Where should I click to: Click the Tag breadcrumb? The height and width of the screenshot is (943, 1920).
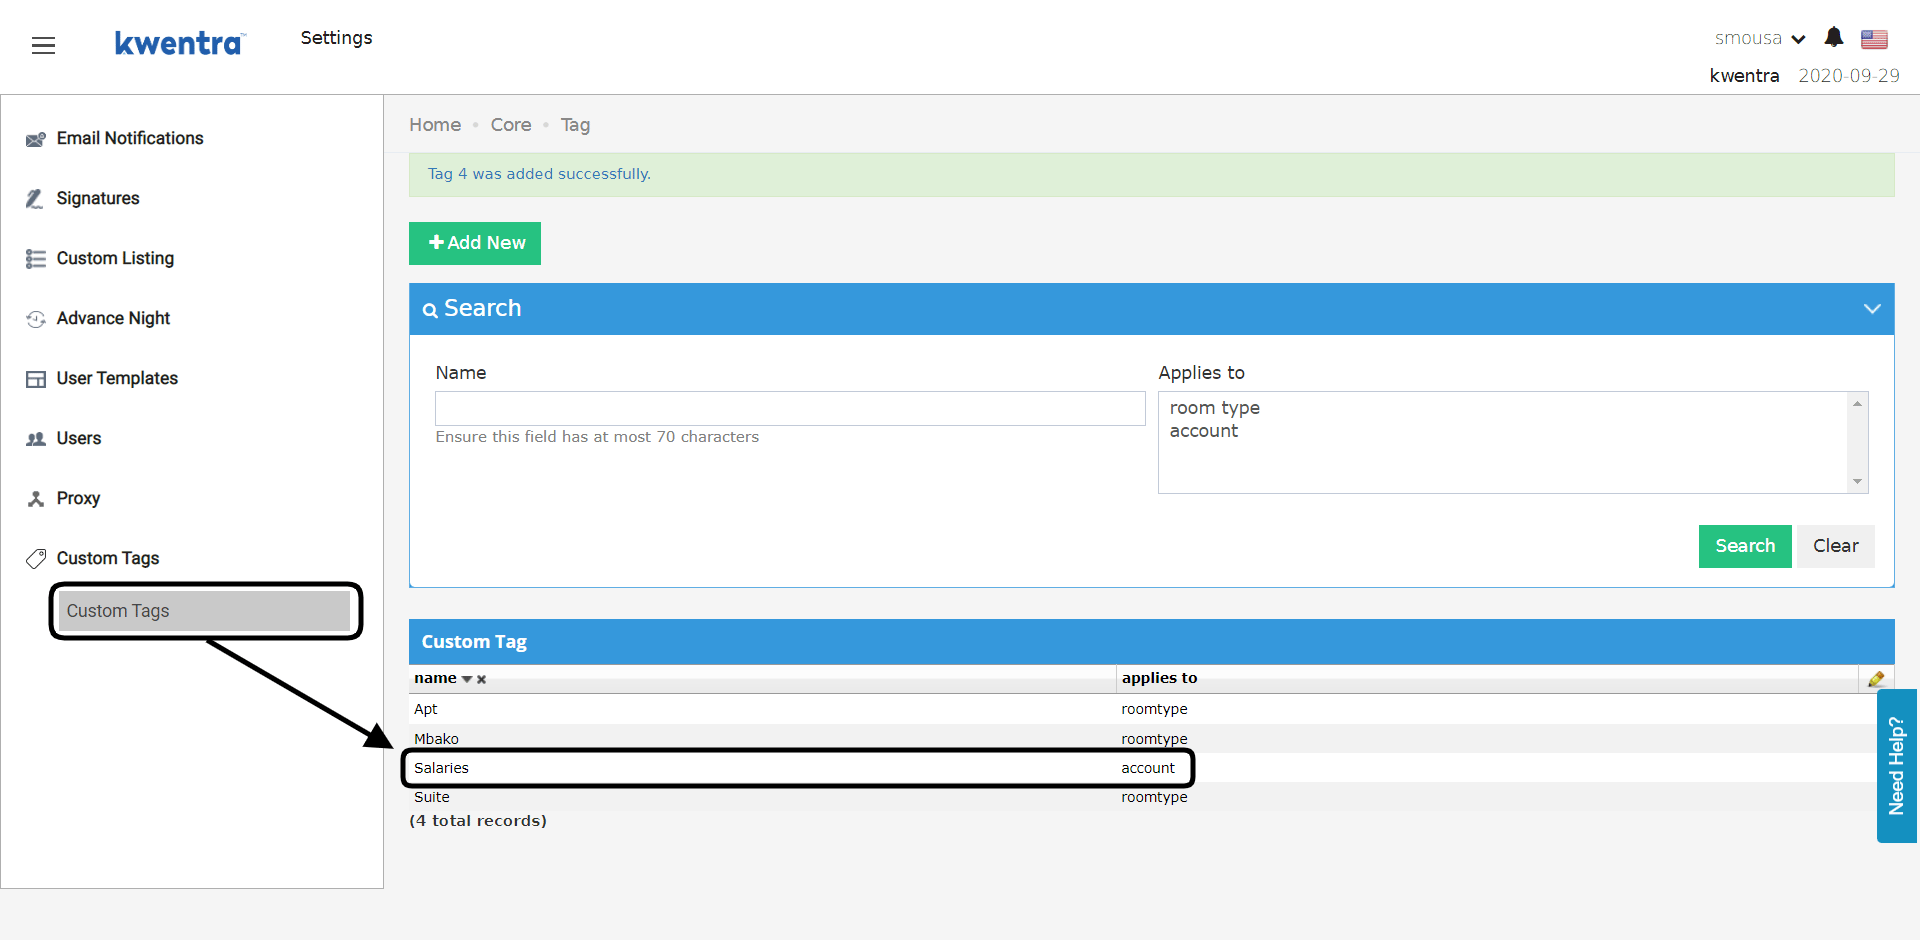575,125
